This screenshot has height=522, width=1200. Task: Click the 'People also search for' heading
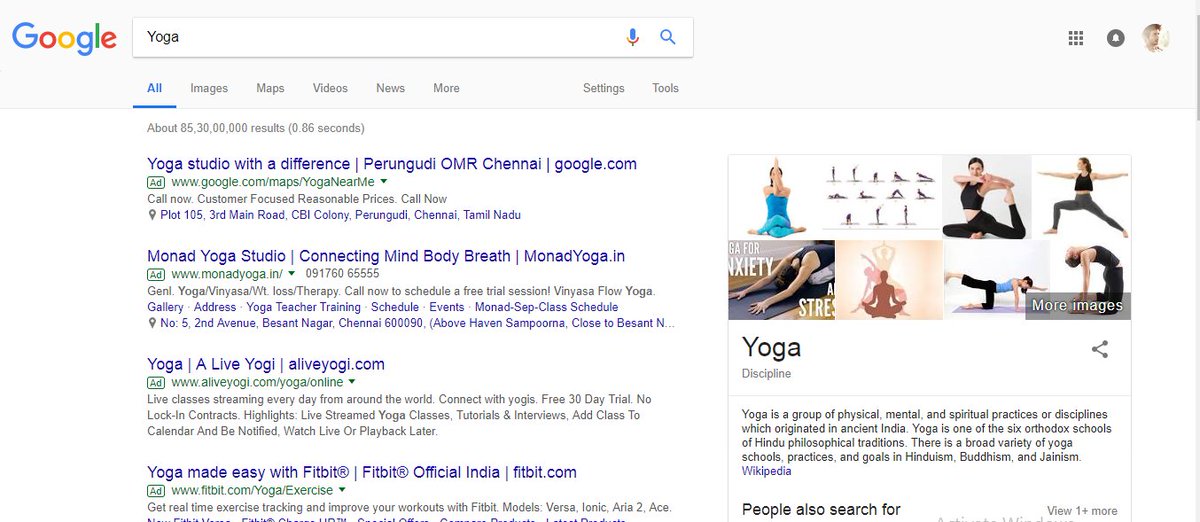(821, 510)
